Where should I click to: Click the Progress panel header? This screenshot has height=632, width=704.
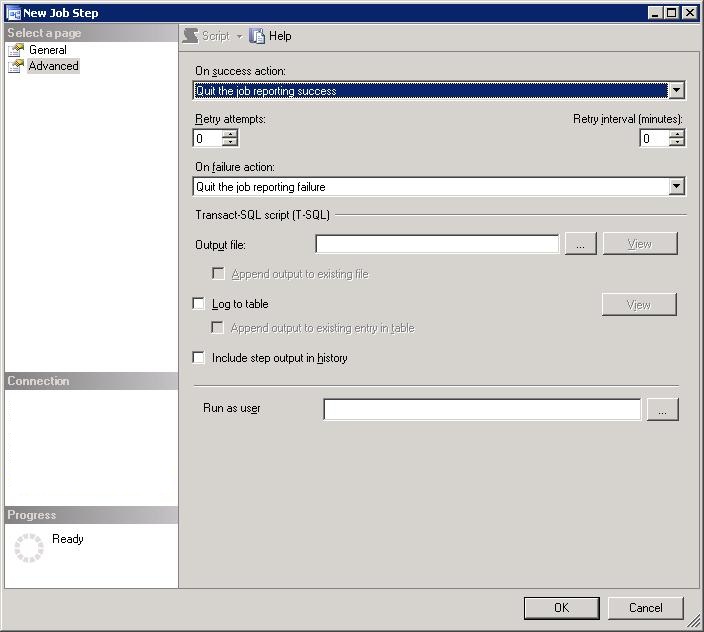pos(92,515)
